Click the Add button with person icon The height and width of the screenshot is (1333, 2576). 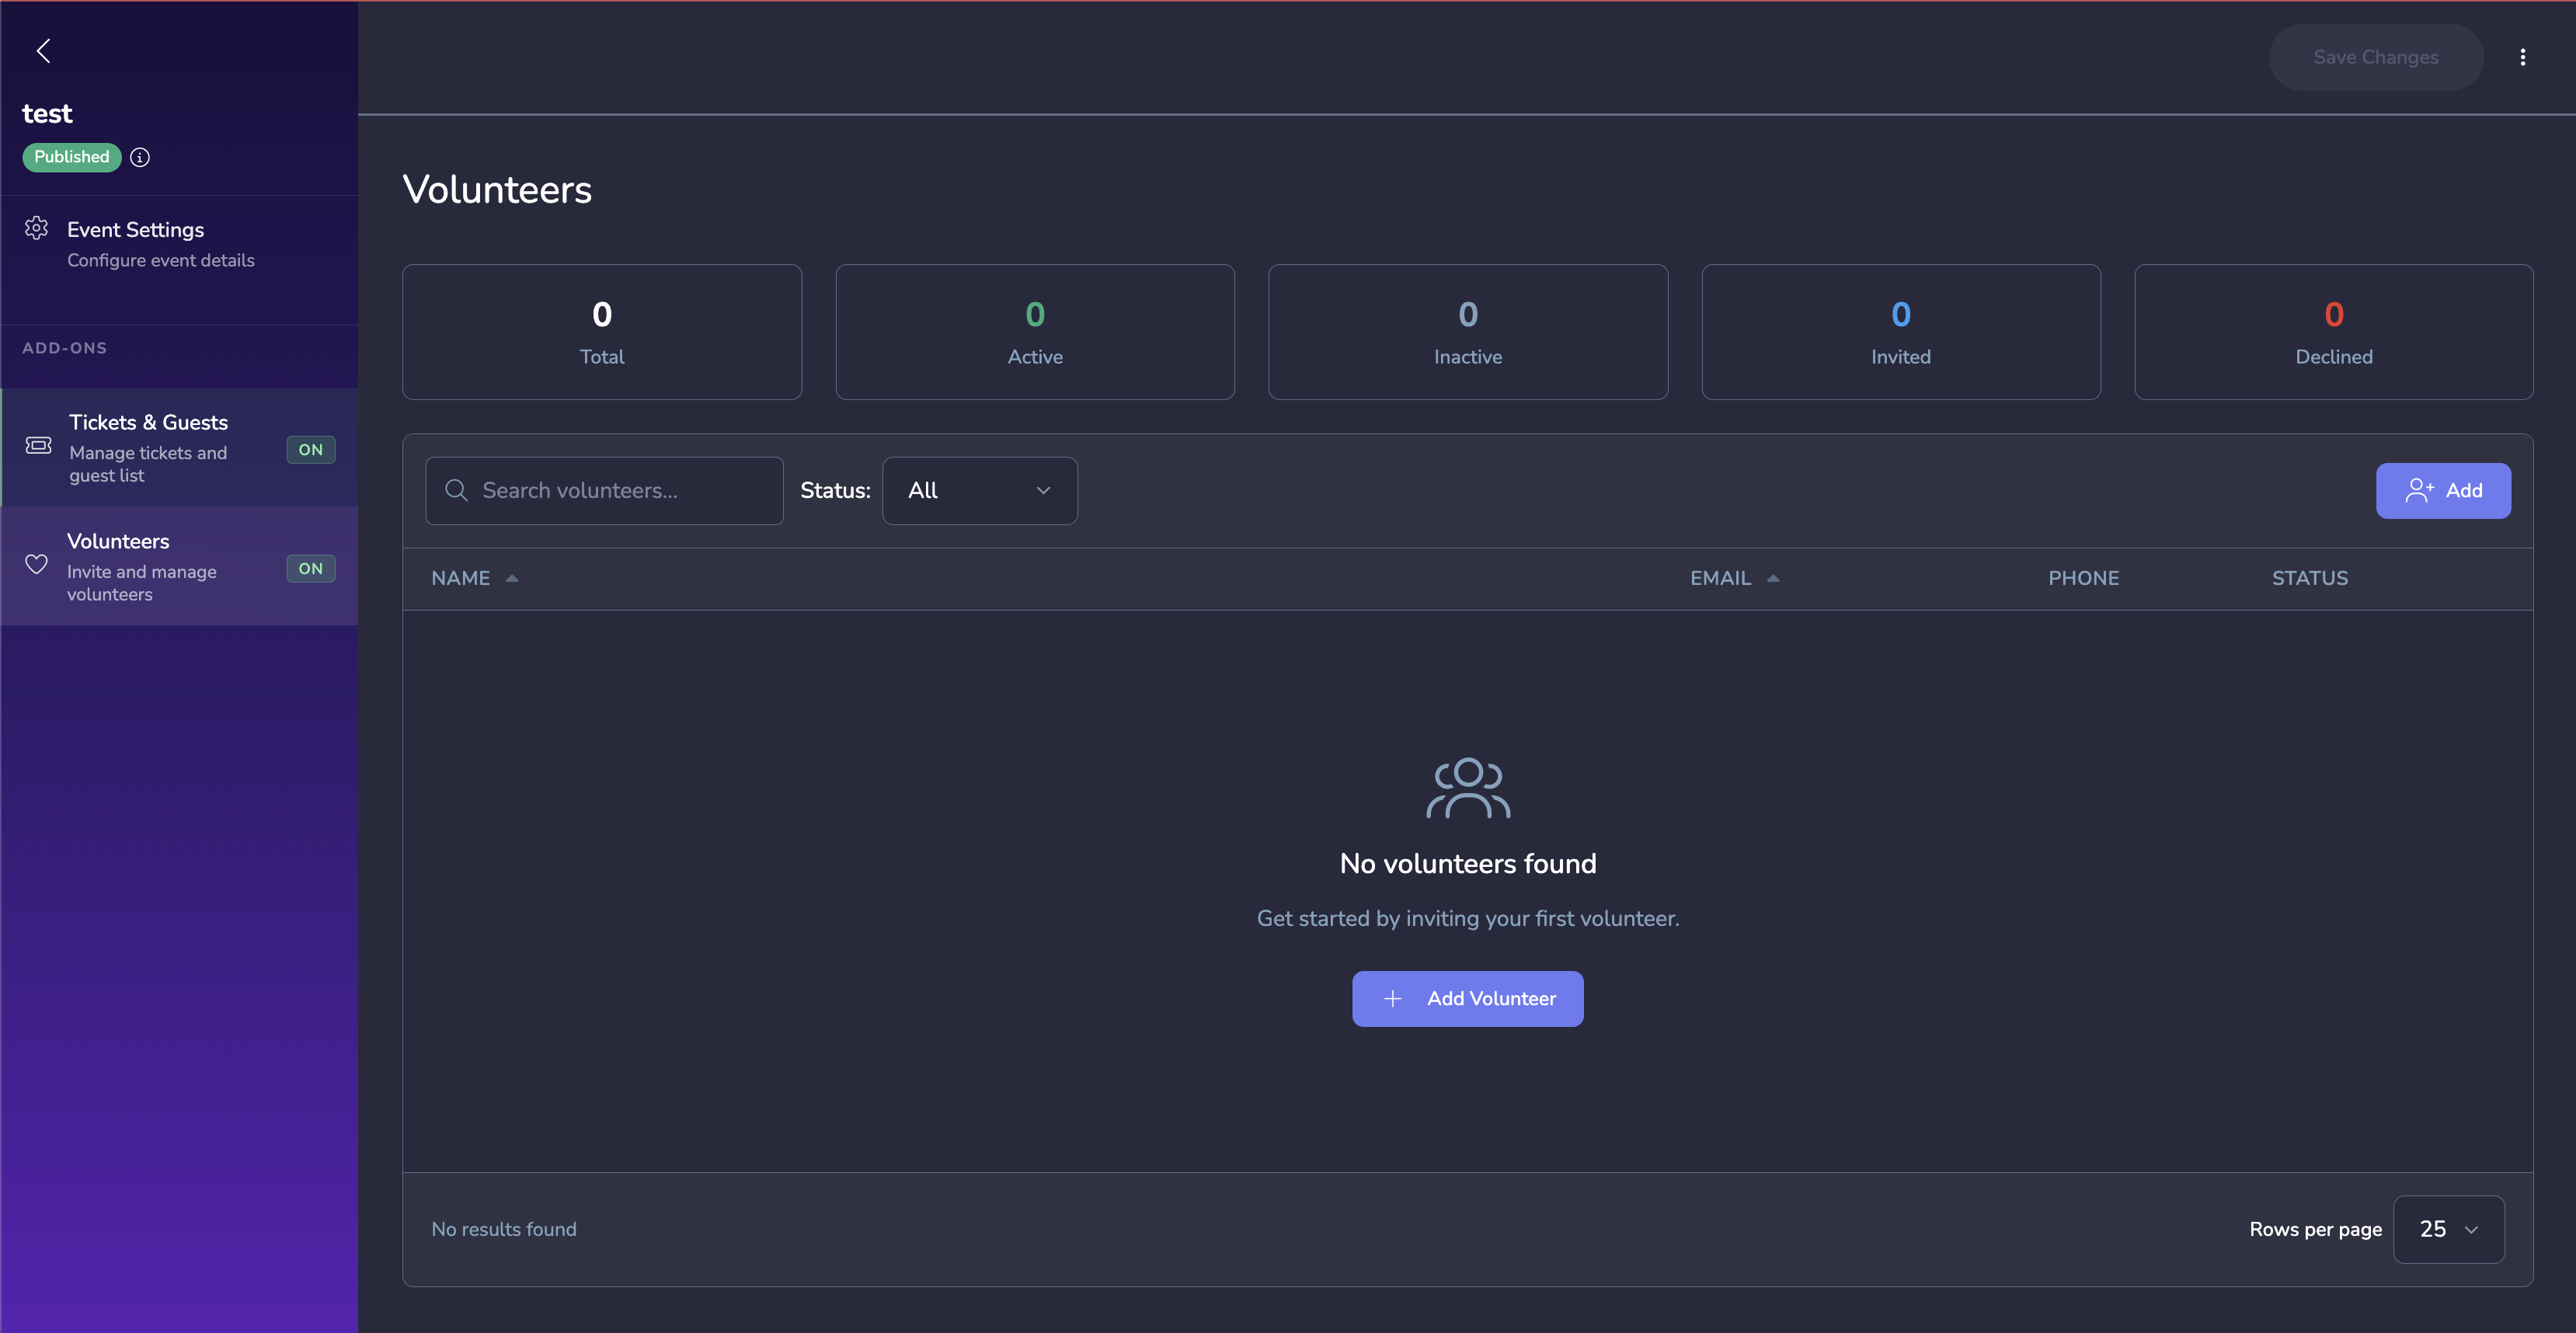pyautogui.click(x=2442, y=490)
